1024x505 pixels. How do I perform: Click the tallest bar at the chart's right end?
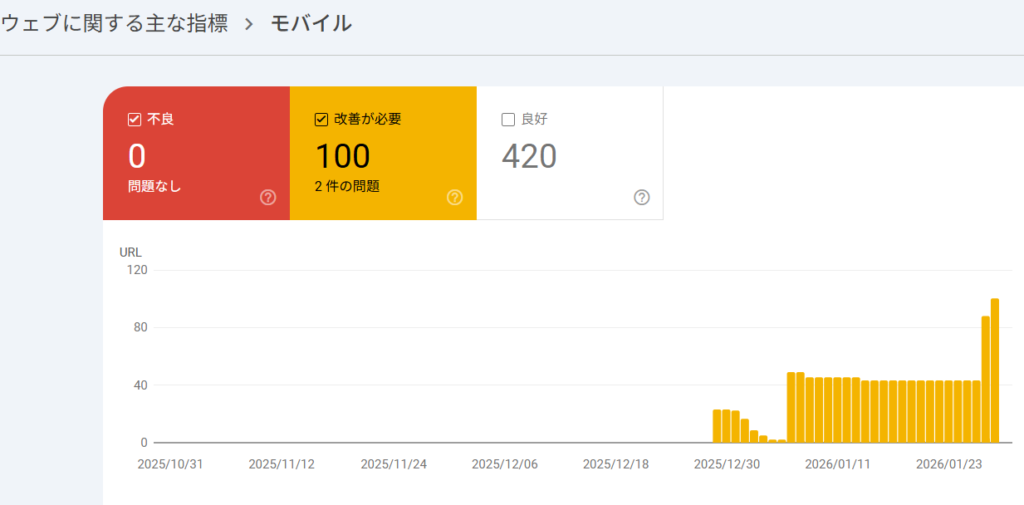pyautogui.click(x=995, y=370)
